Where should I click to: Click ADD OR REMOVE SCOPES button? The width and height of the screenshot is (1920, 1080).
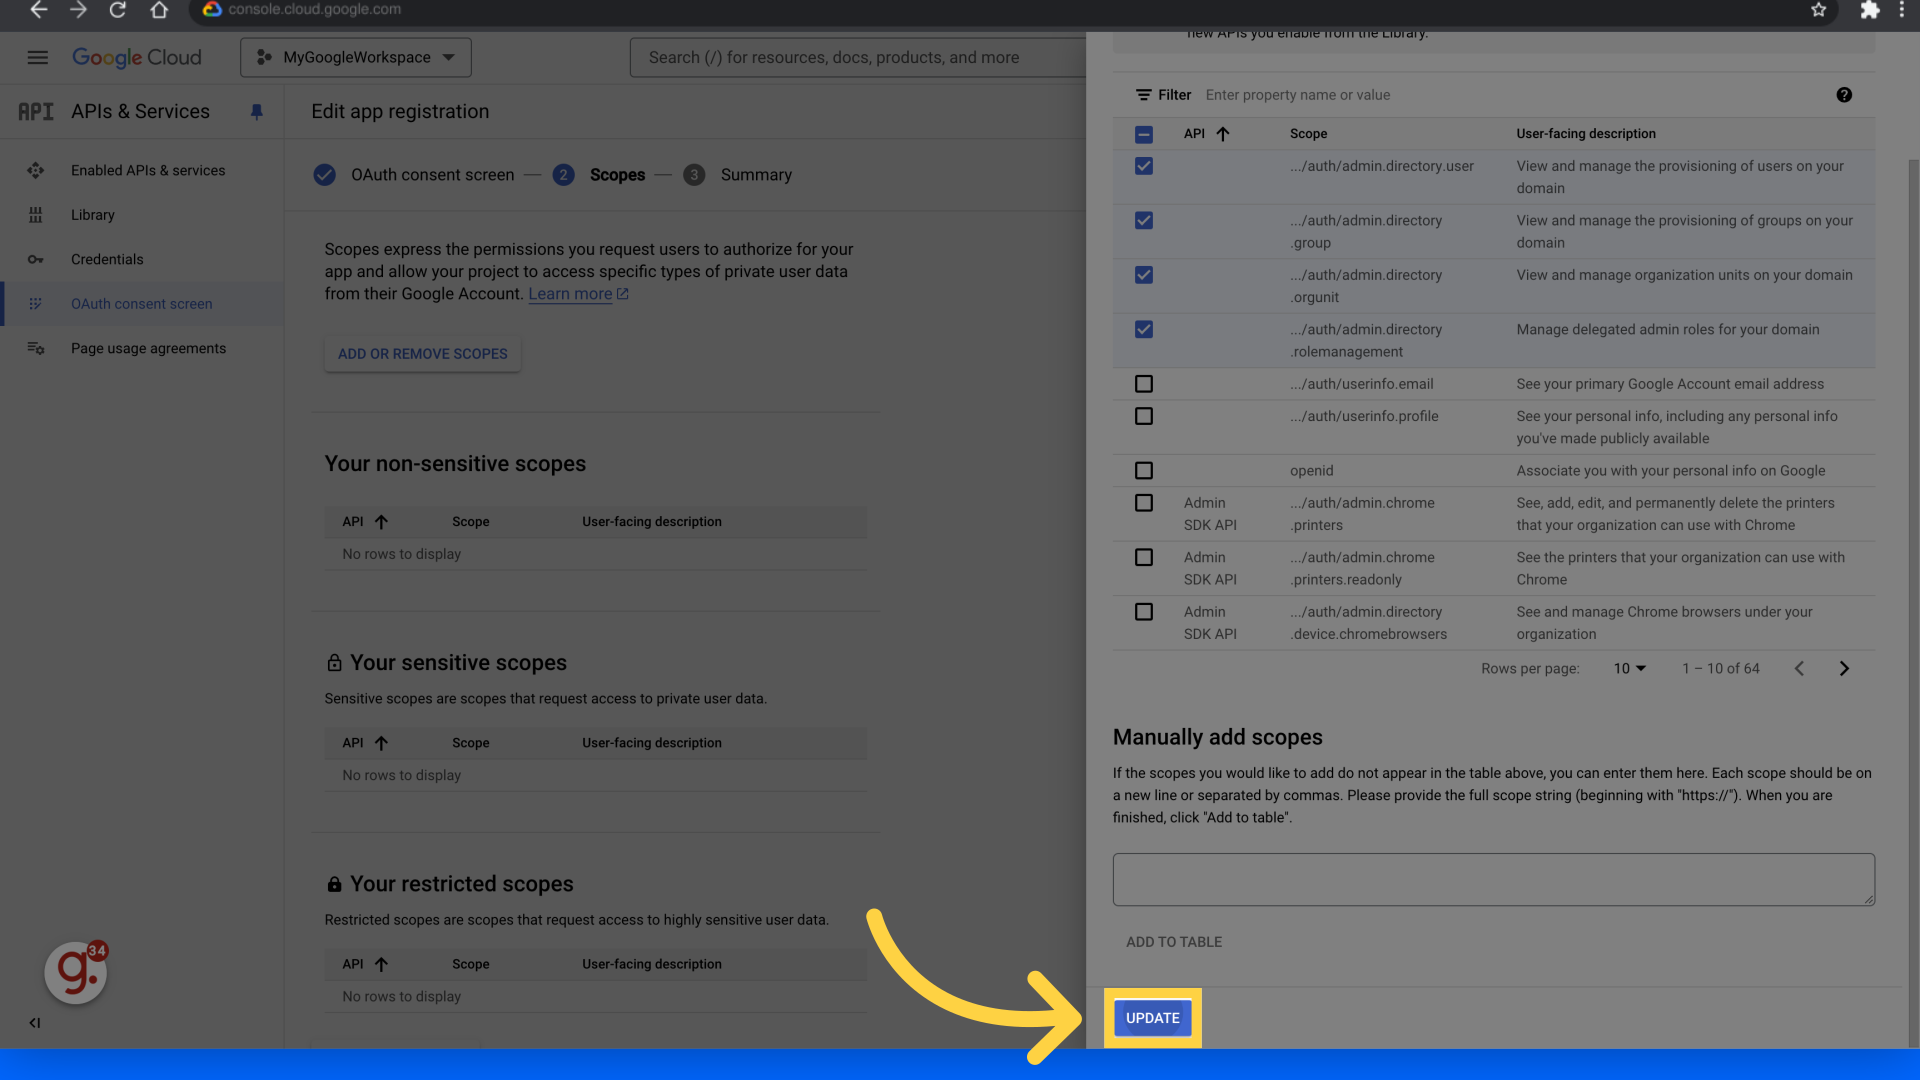pyautogui.click(x=422, y=354)
